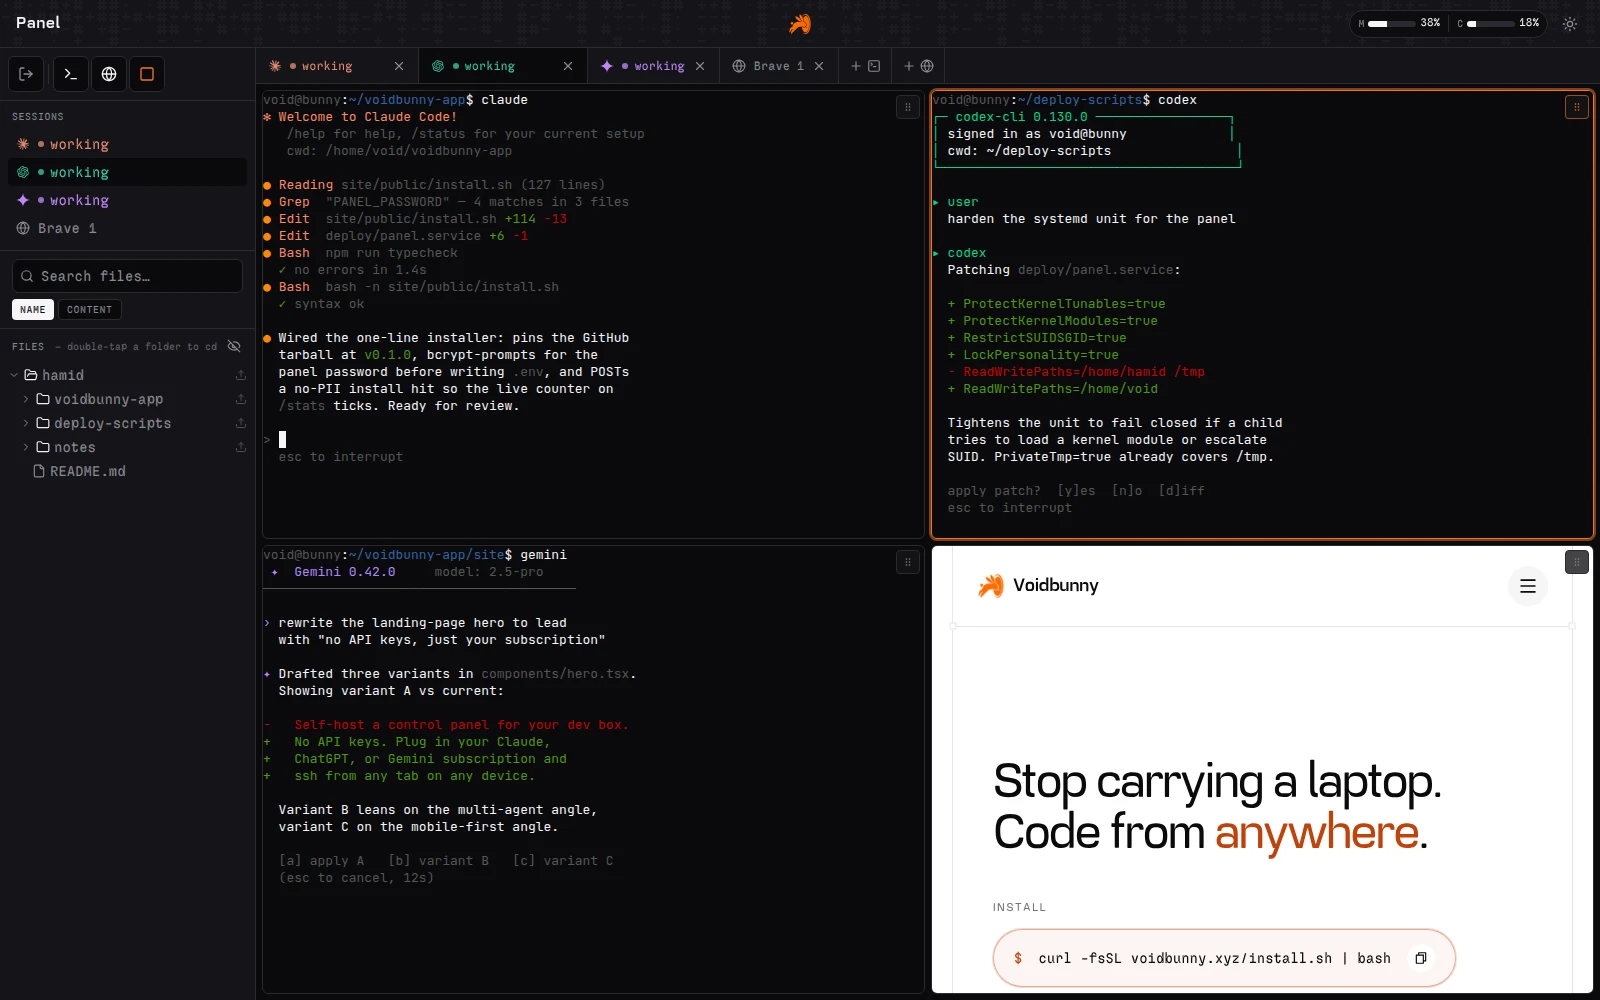1600x1000 pixels.
Task: Click the Voidbunny logo on the webpage
Action: click(x=1038, y=586)
